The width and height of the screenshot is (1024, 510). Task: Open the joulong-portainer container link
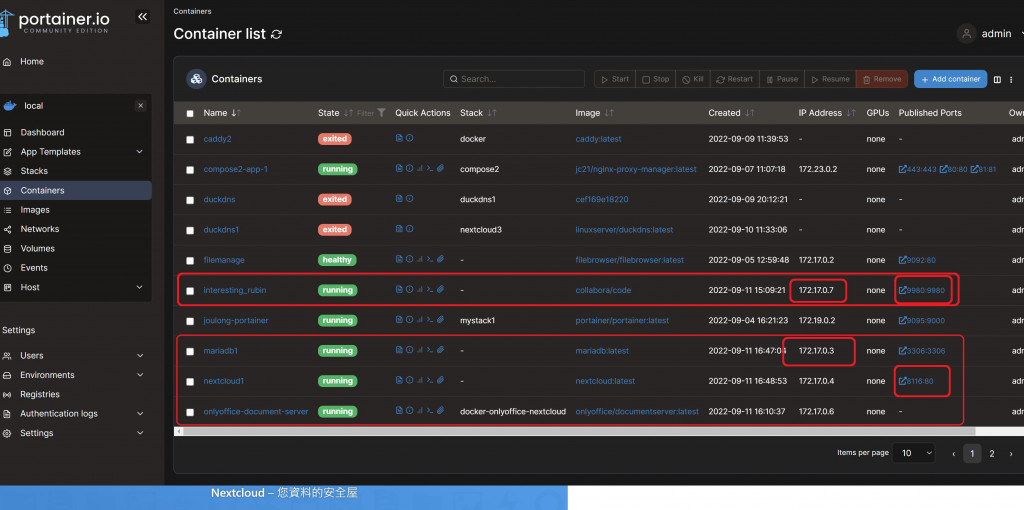pos(236,321)
